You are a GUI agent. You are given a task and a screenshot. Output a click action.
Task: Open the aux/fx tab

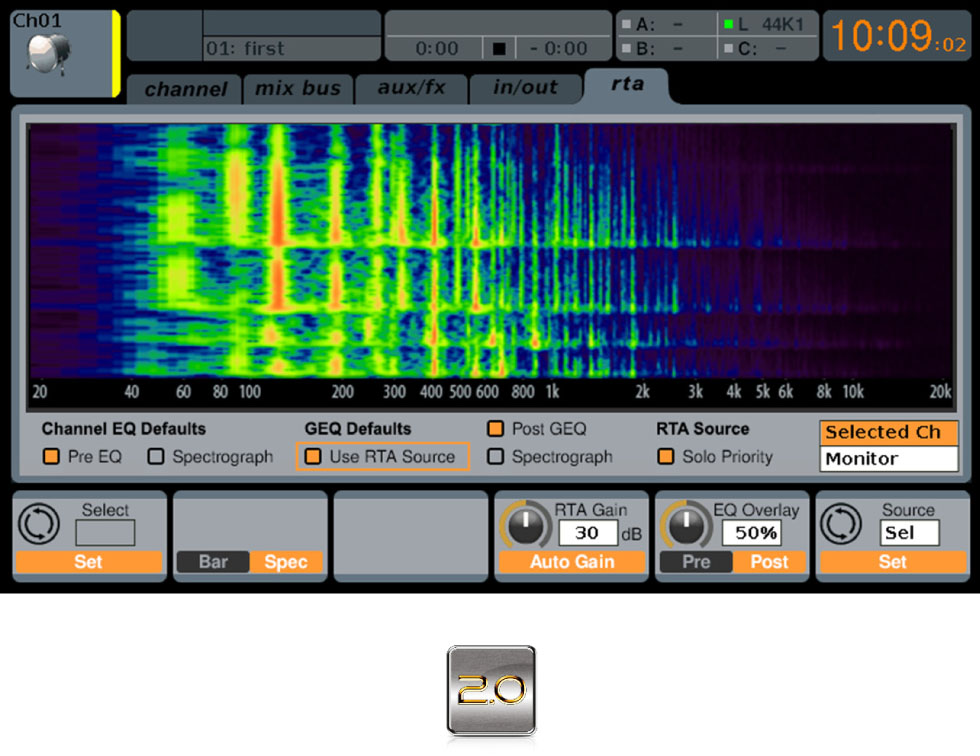pos(411,88)
